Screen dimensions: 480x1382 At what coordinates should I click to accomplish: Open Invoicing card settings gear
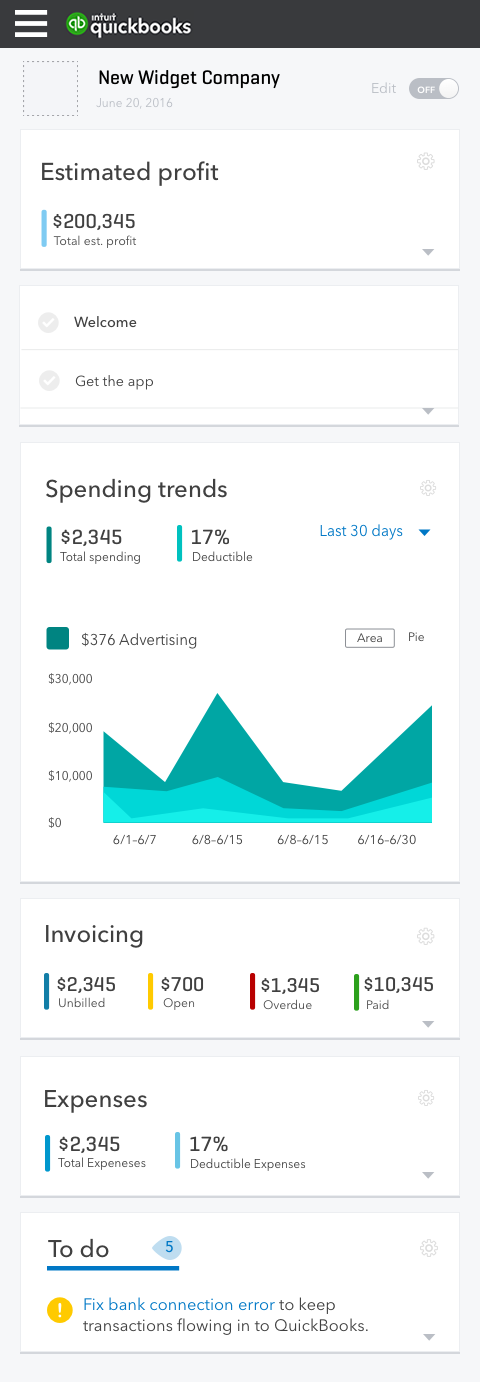click(426, 936)
